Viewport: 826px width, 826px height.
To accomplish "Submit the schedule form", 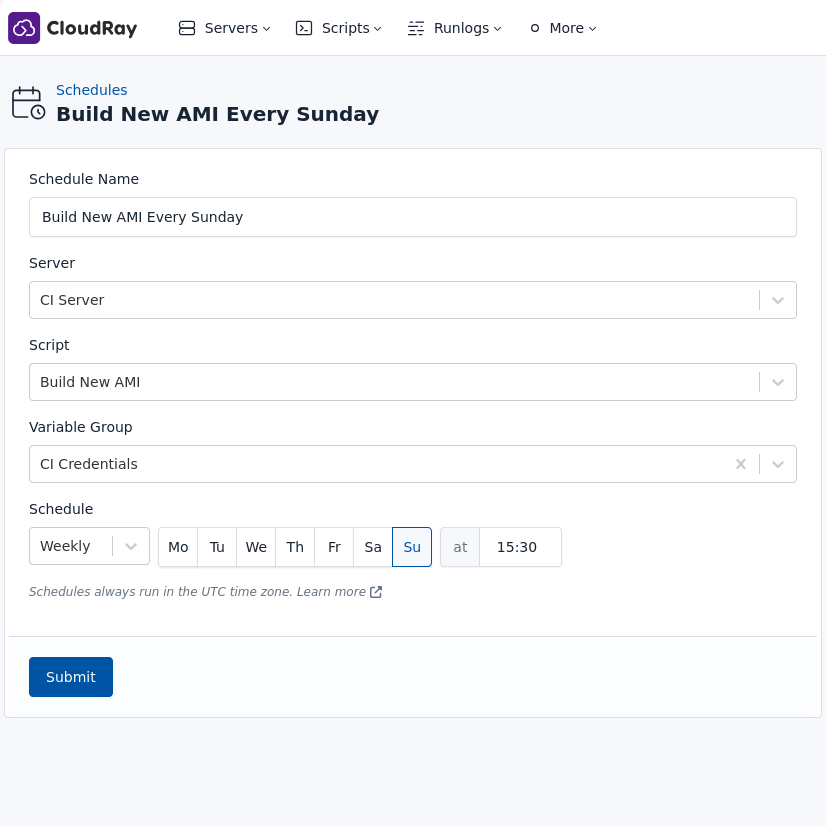I will coord(70,677).
